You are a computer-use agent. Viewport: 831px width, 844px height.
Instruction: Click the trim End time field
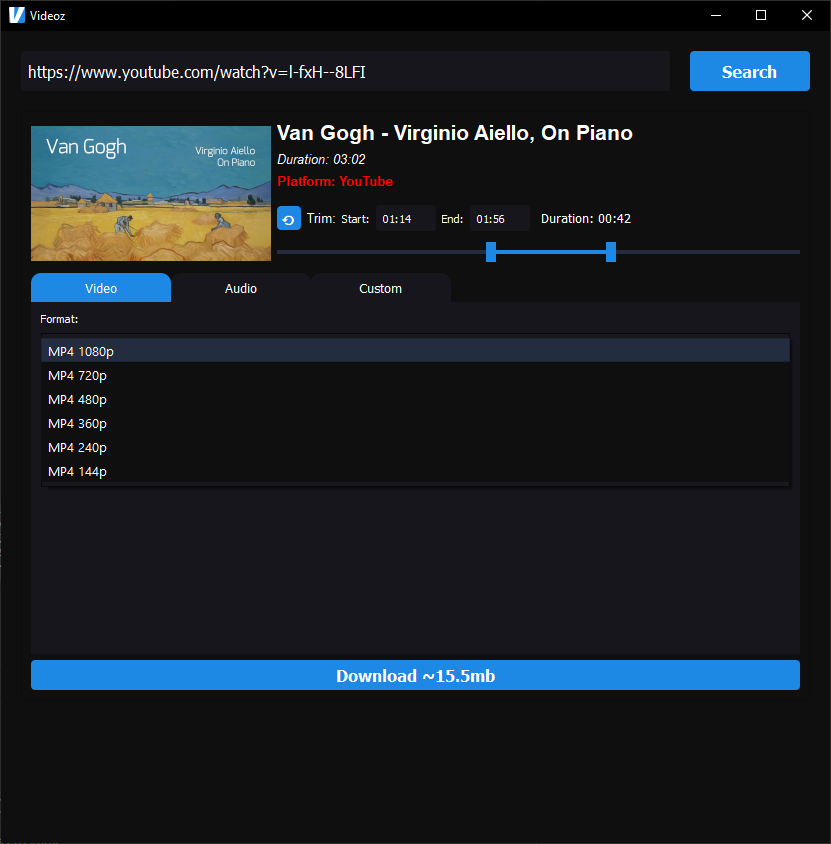coord(499,219)
